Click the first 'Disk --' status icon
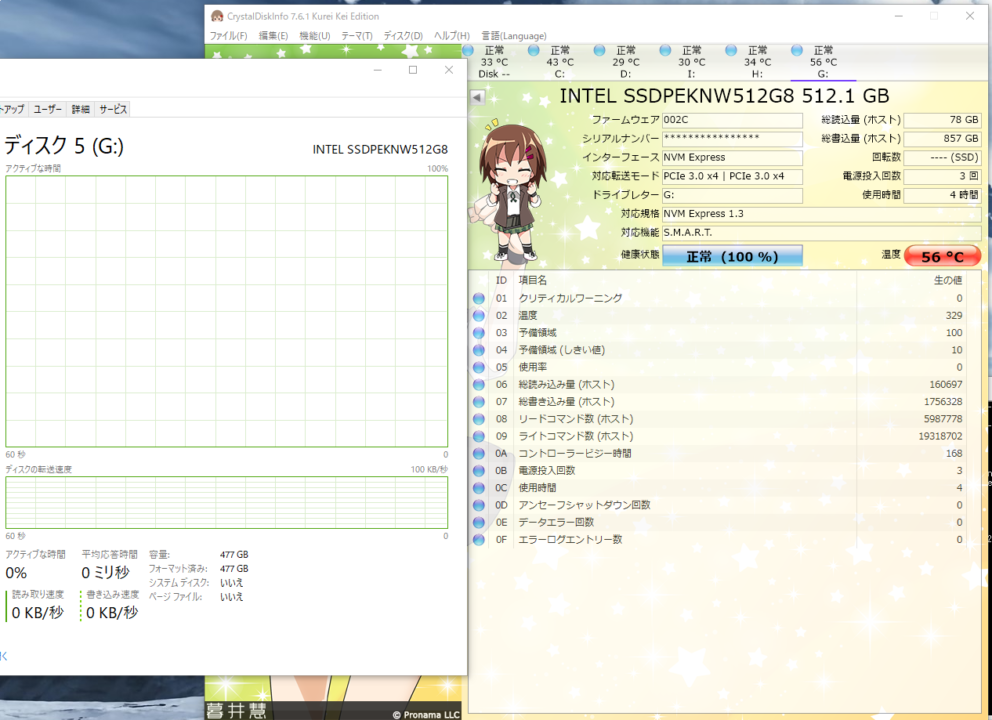 coord(469,51)
